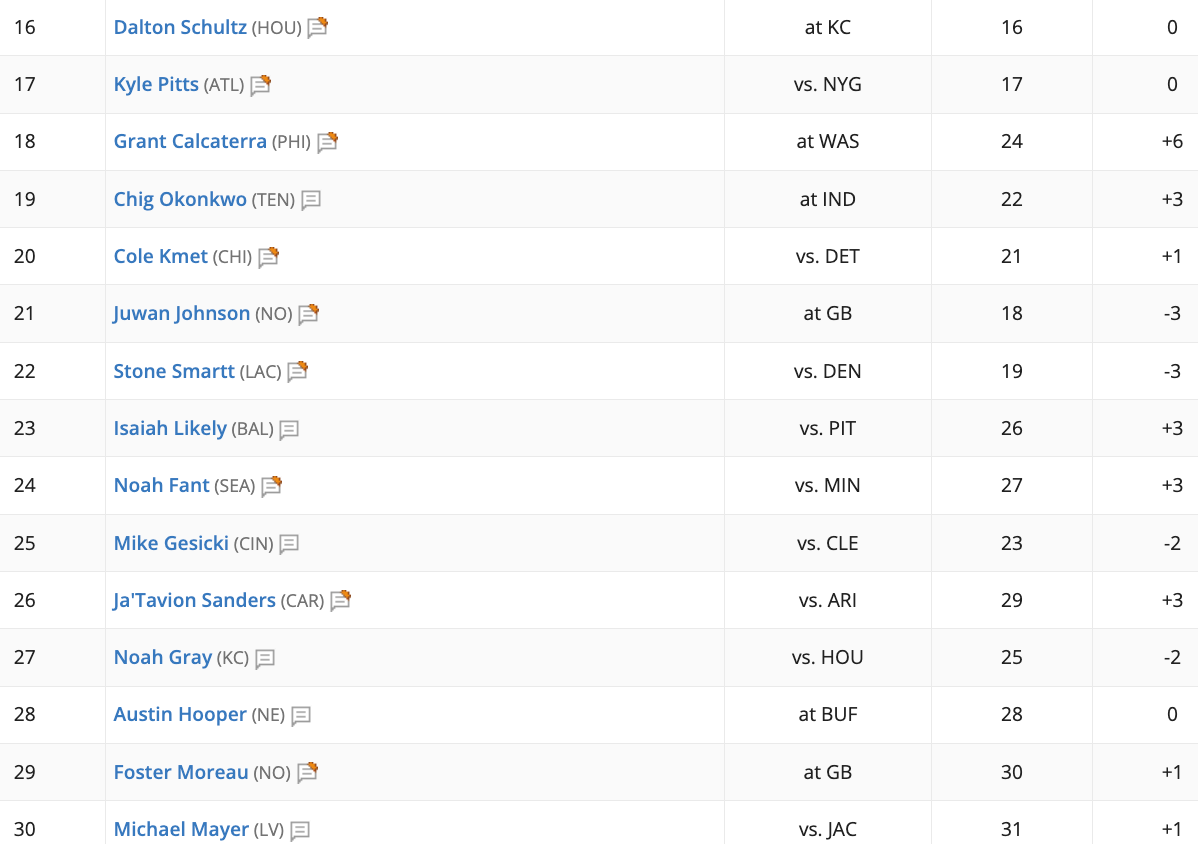Open note icon for Noah Gray
Screen dimensions: 1198x844
(x=264, y=658)
